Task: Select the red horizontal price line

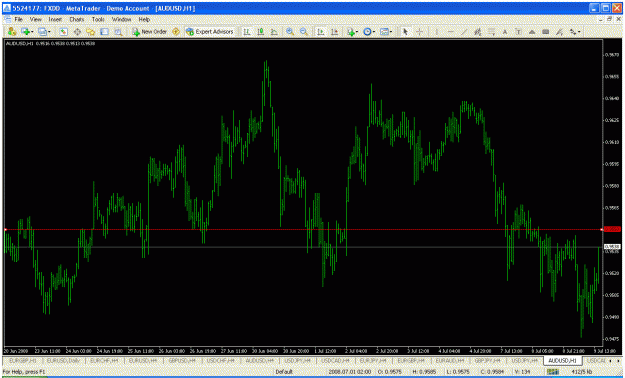Action: (x=303, y=230)
